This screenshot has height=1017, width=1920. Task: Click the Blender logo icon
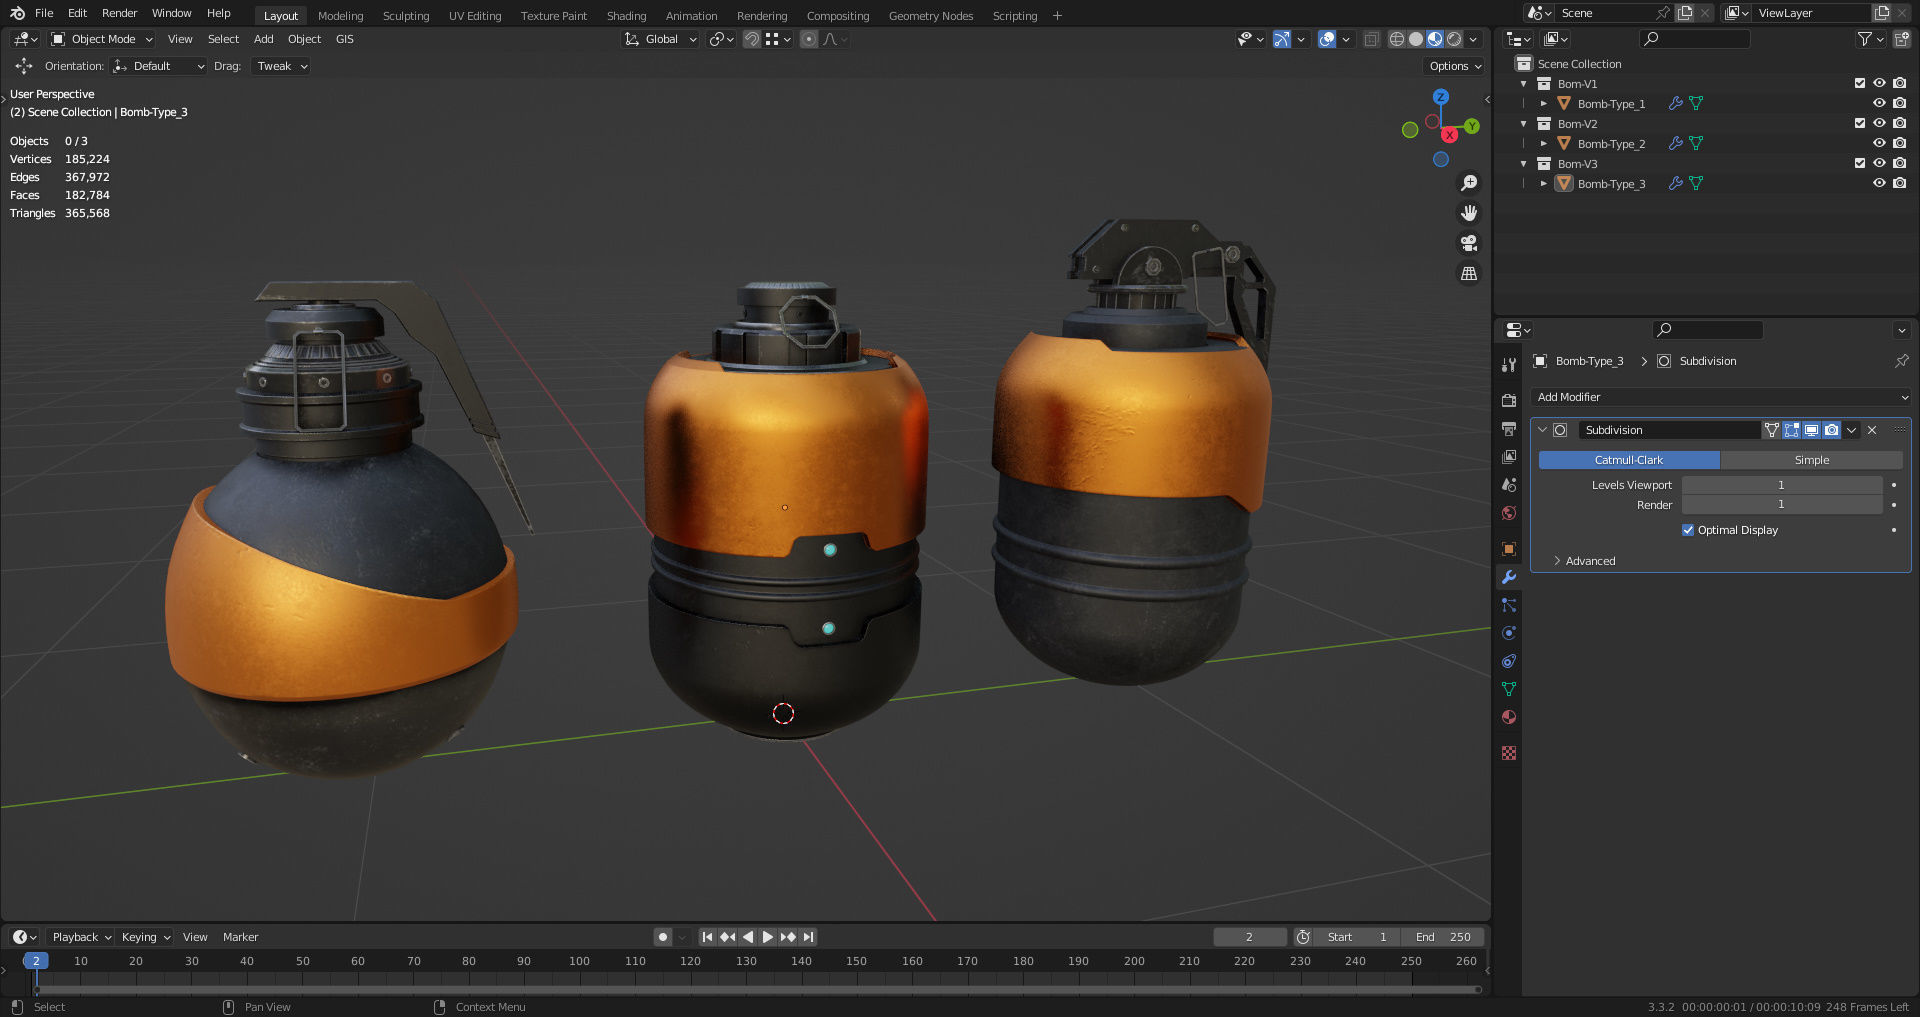(17, 13)
